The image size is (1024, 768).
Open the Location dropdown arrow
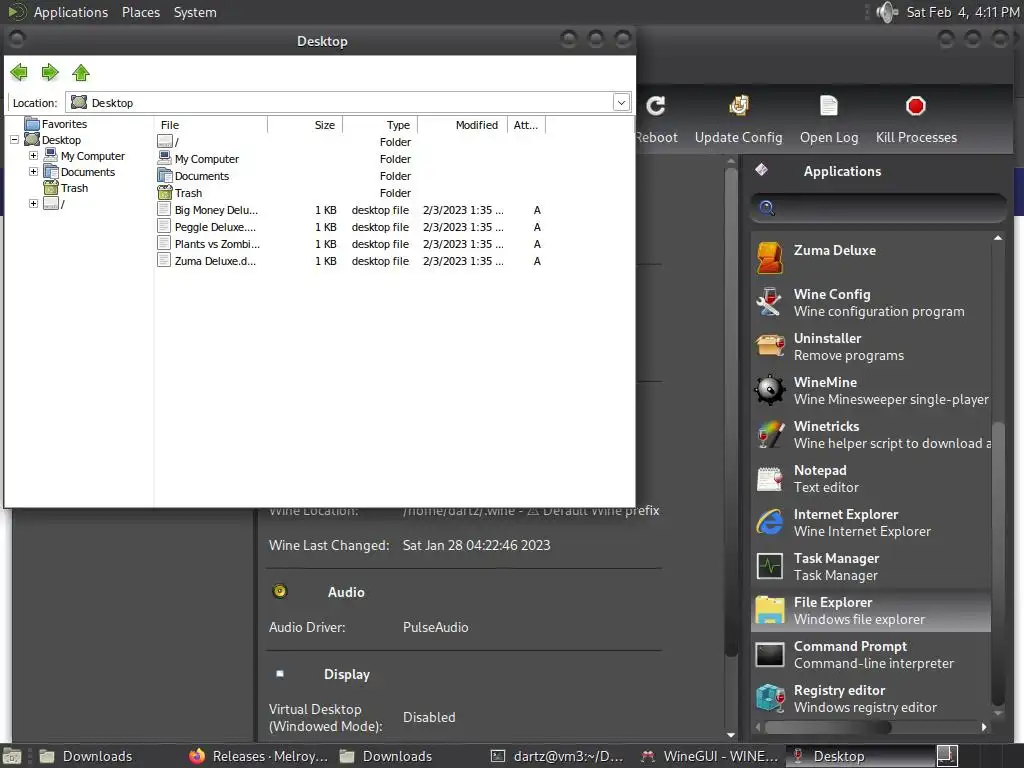621,103
